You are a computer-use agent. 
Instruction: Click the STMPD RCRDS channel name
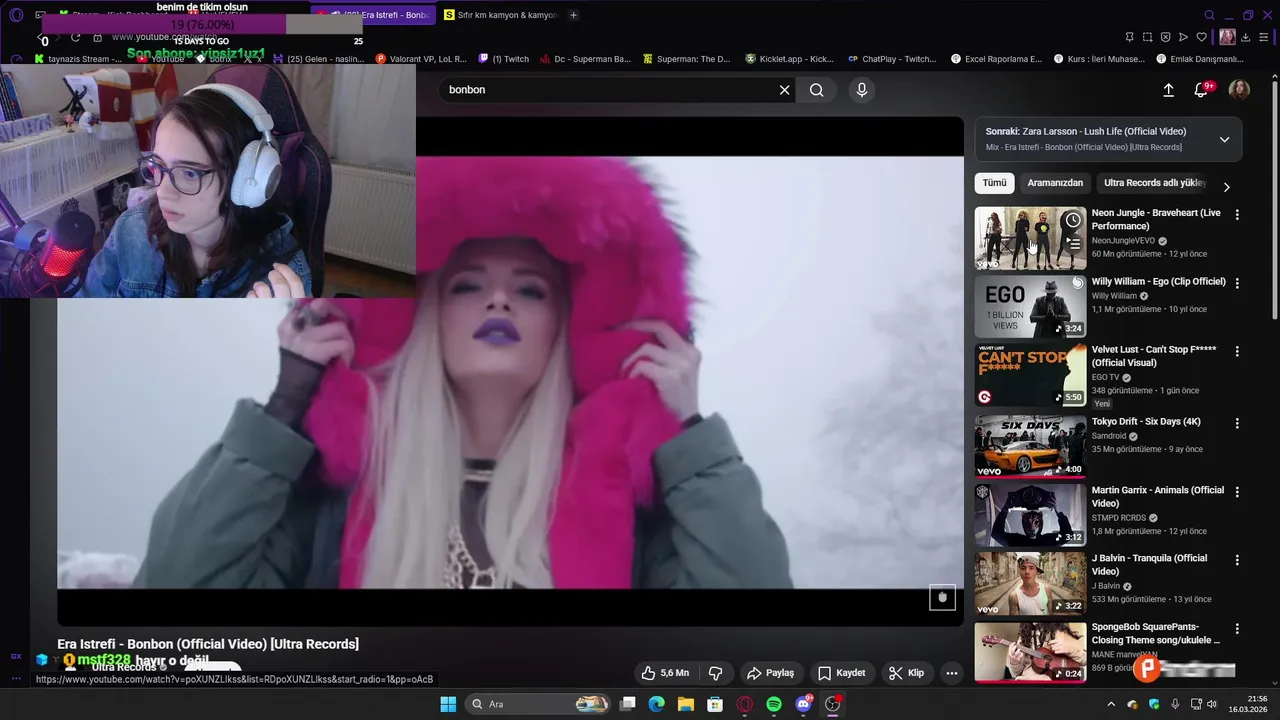click(1120, 518)
